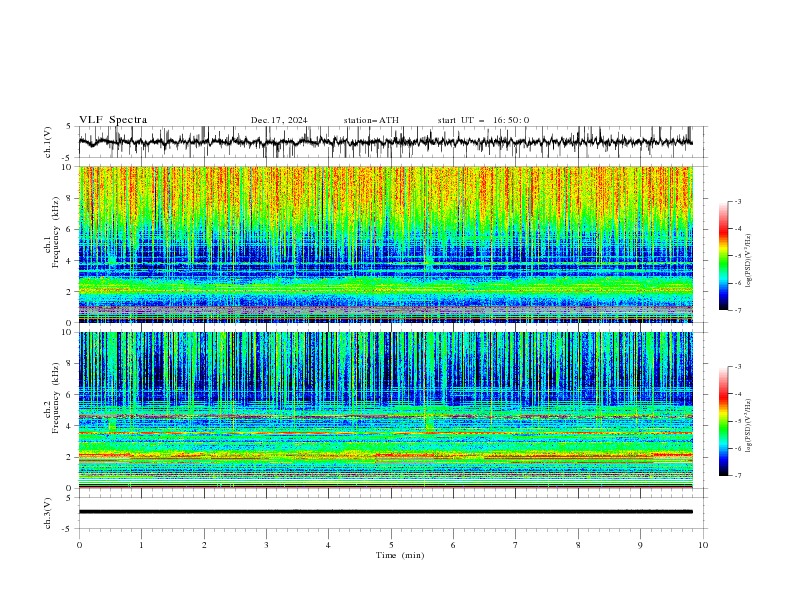Click the ch.2 spectrogram panel
792x612 pixels.
(x=385, y=410)
